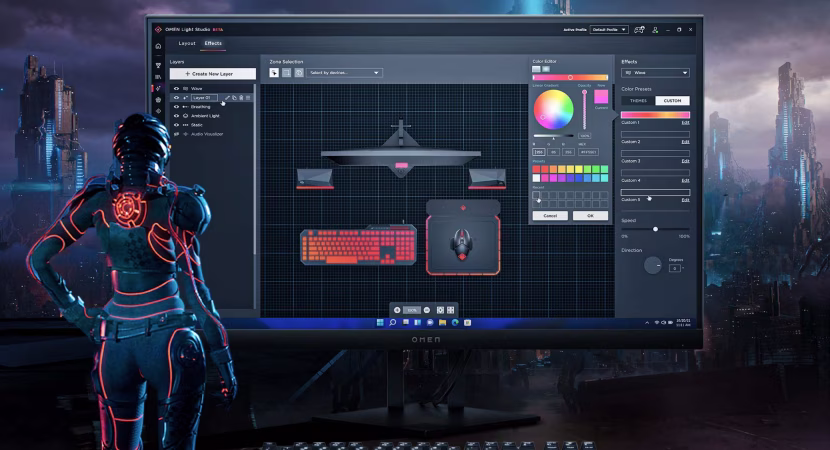The image size is (830, 450).
Task: Delete Layer 01 with trash icon
Action: tap(241, 98)
